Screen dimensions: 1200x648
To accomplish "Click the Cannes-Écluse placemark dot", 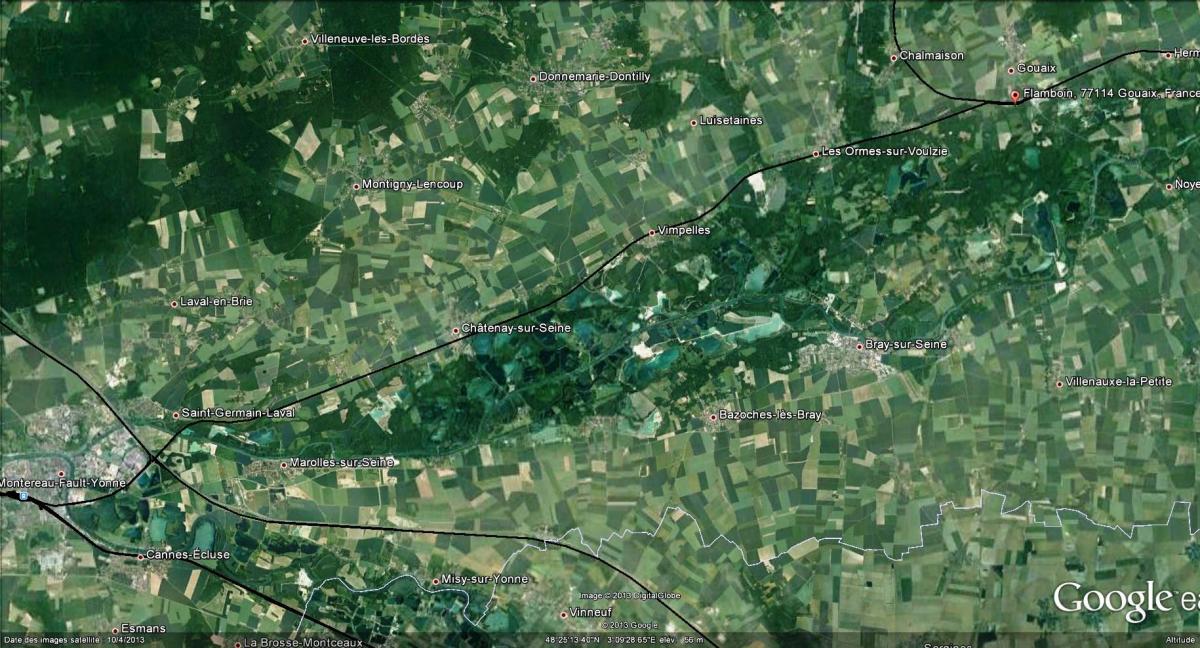I will 140,556.
